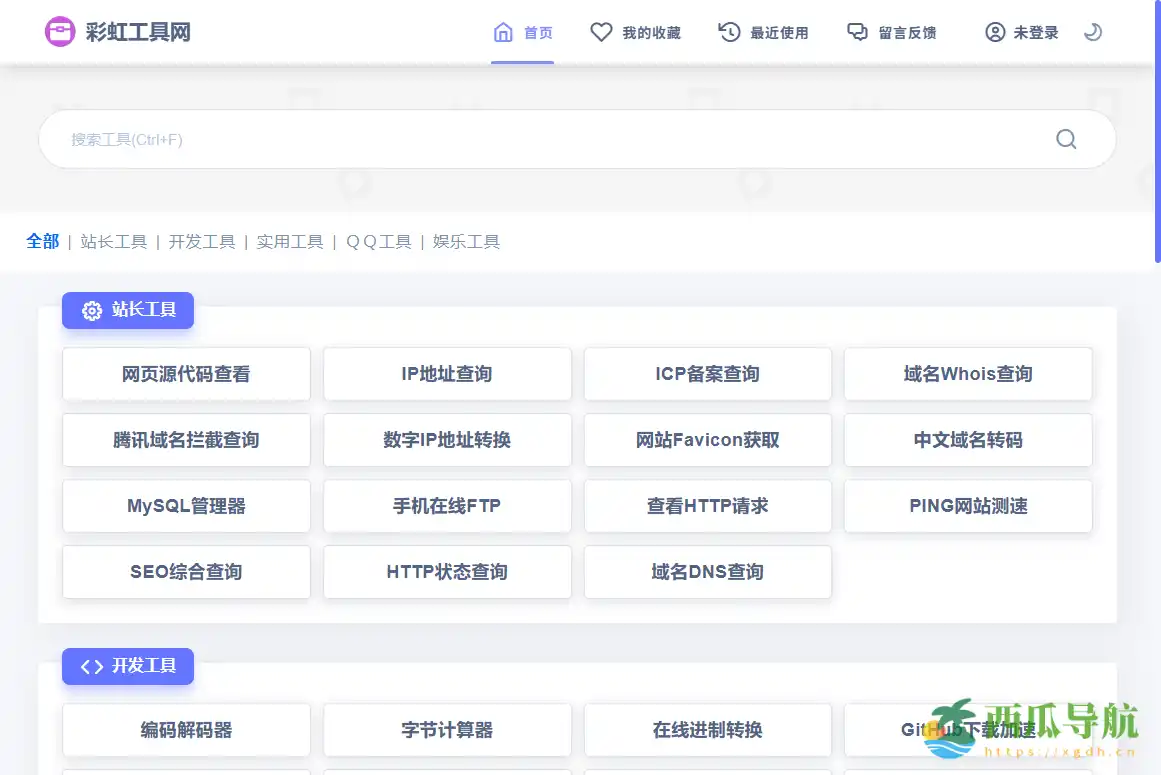This screenshot has width=1161, height=775.
Task: Click the home icon next to 首页
Action: (x=504, y=31)
